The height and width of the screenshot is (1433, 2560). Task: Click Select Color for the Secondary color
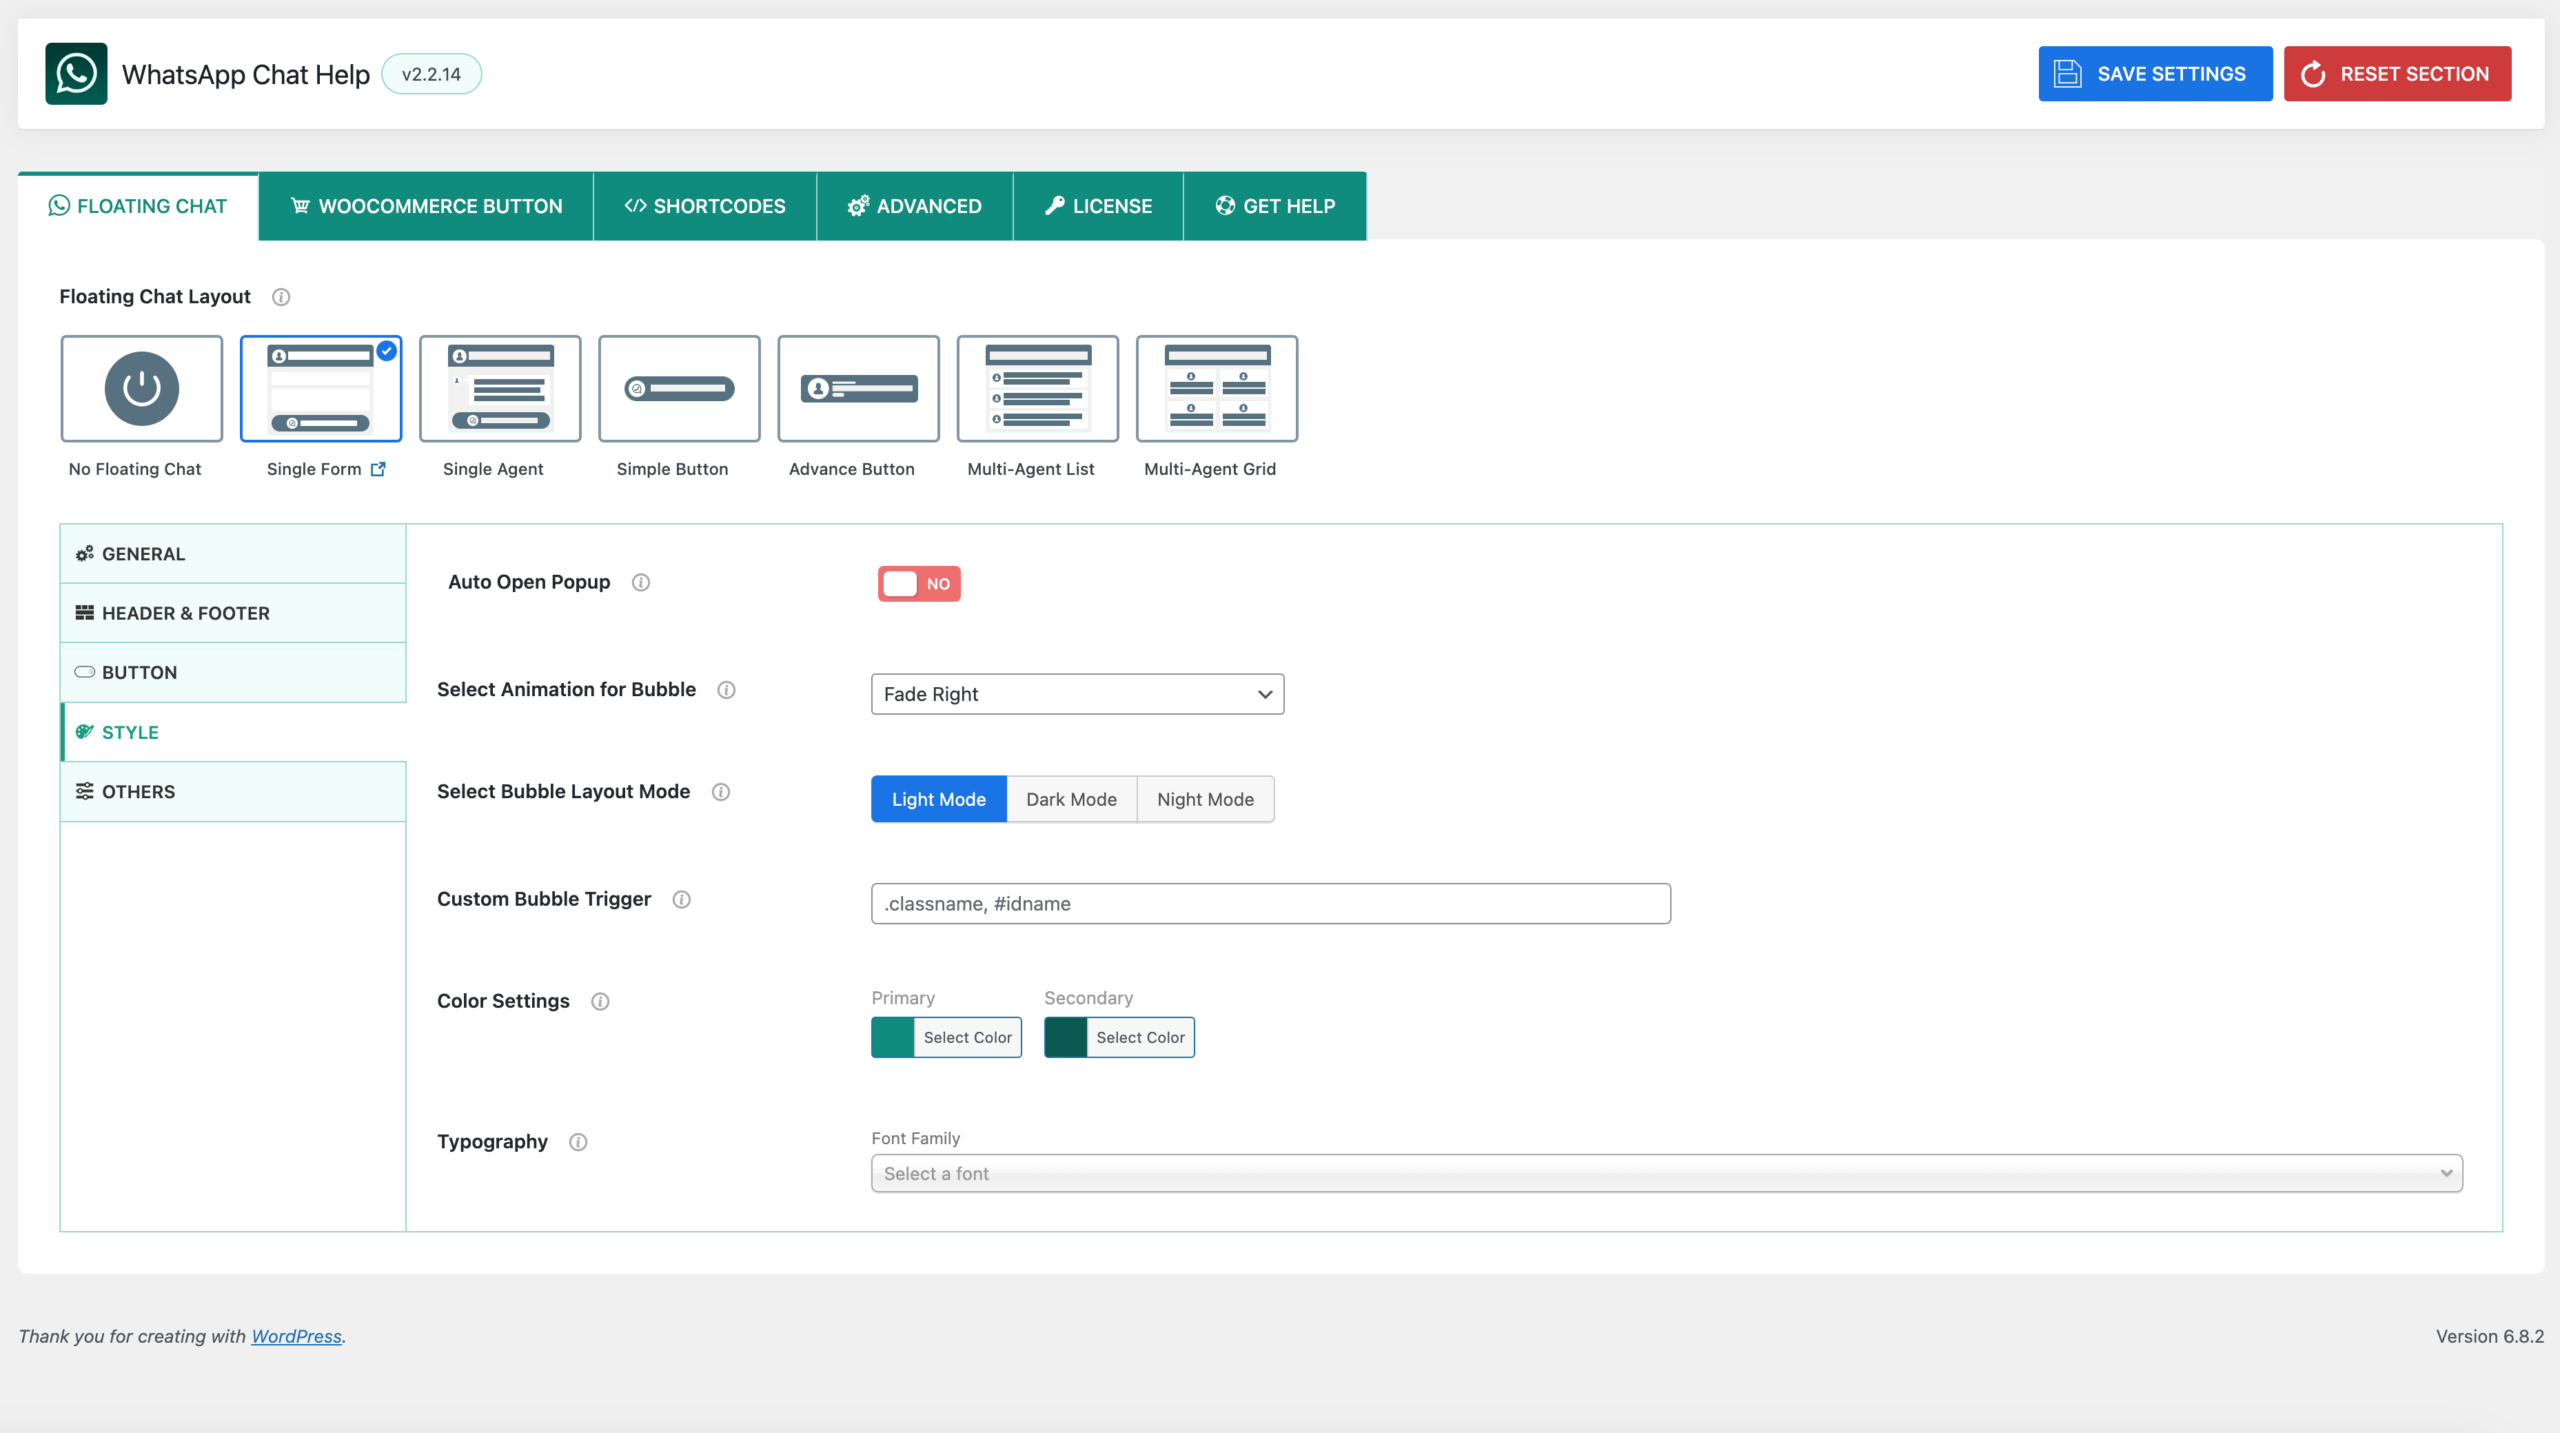pos(1140,1037)
